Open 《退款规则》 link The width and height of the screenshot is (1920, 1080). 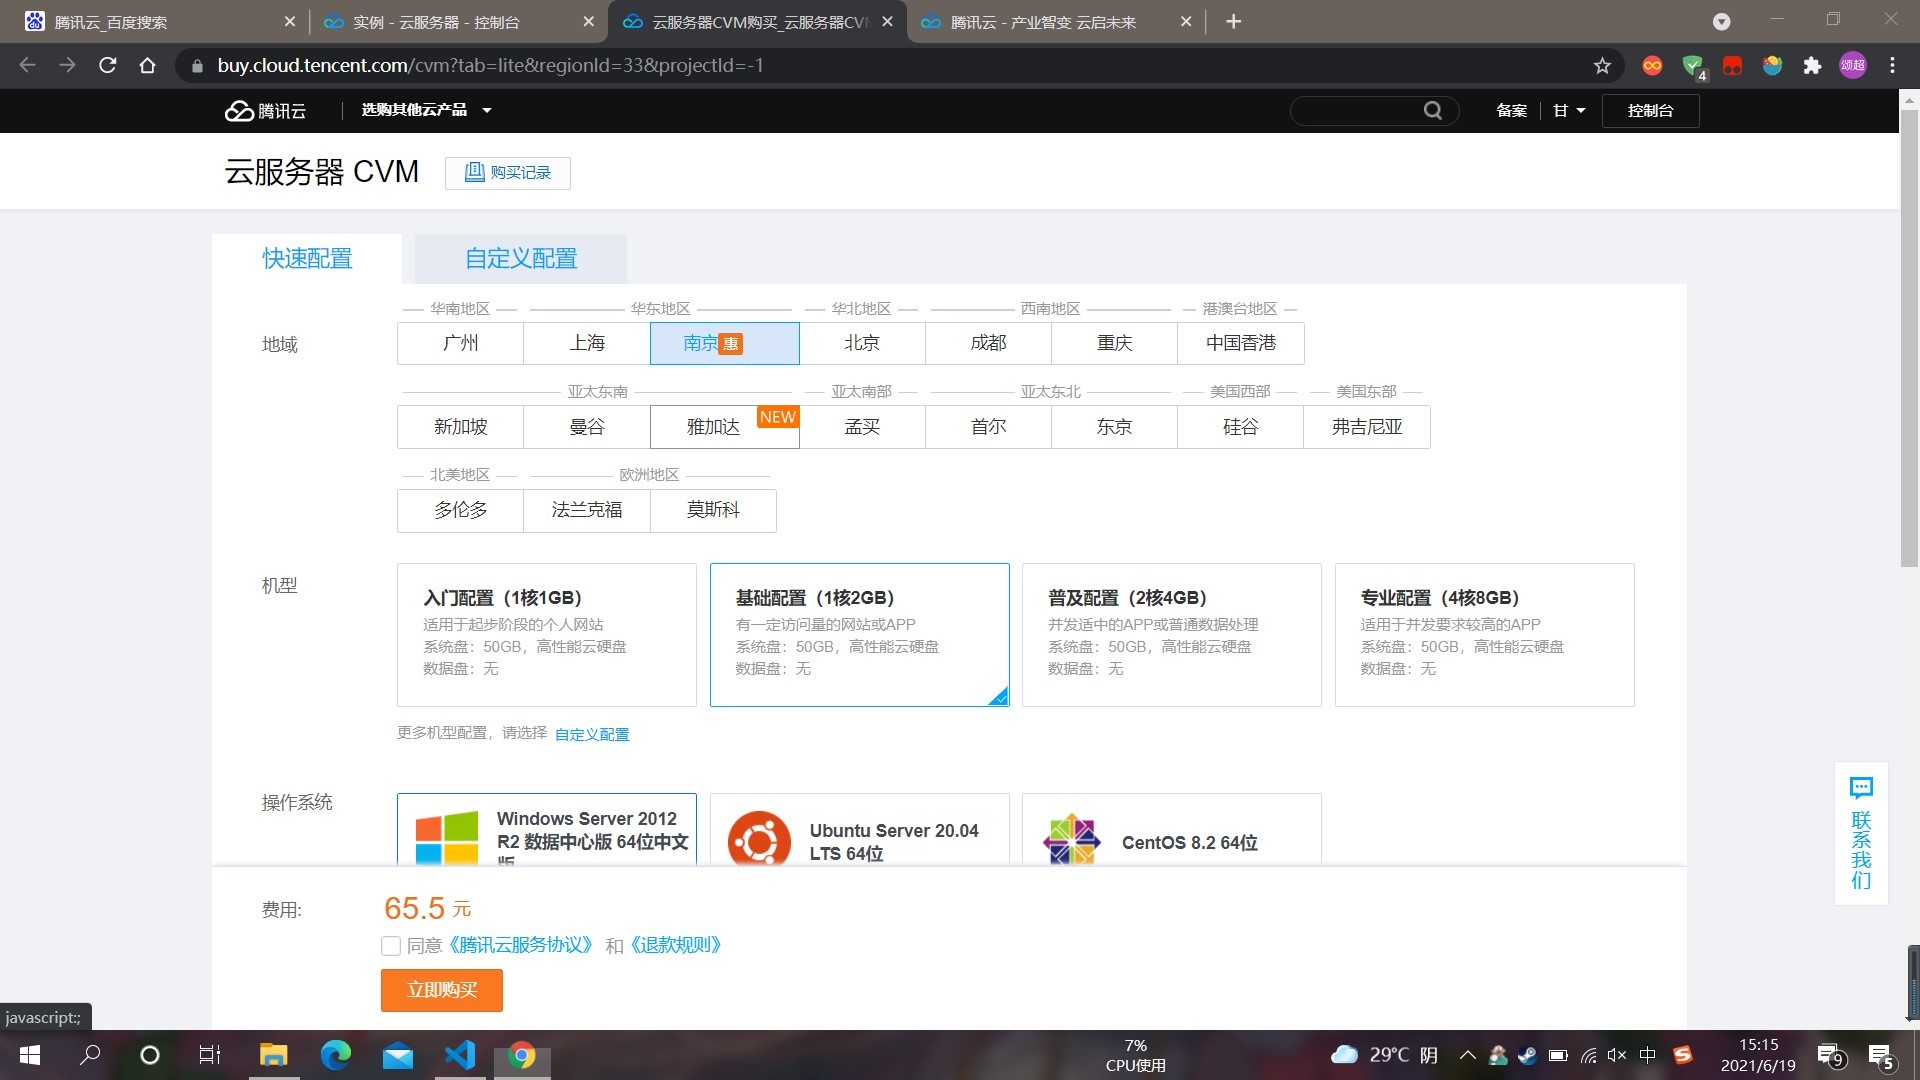675,946
